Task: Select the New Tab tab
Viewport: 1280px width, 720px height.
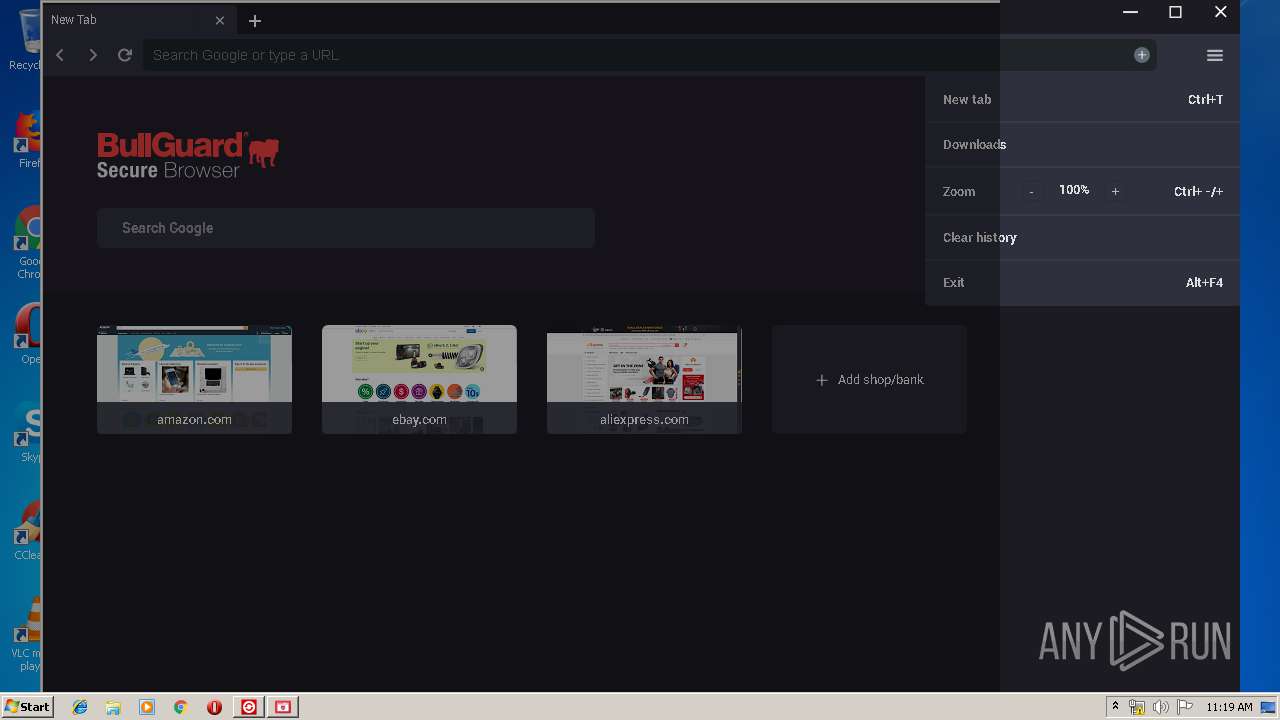Action: pyautogui.click(x=138, y=20)
